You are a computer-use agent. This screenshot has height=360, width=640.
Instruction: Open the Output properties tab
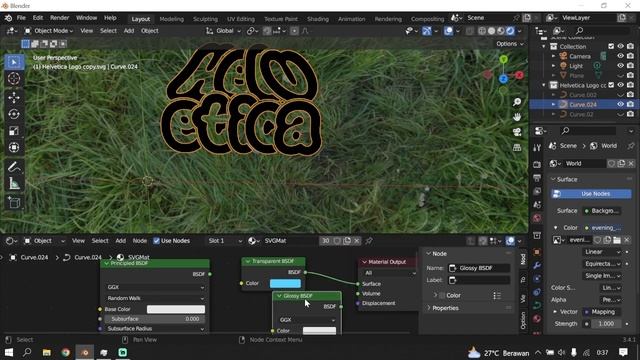[x=537, y=178]
